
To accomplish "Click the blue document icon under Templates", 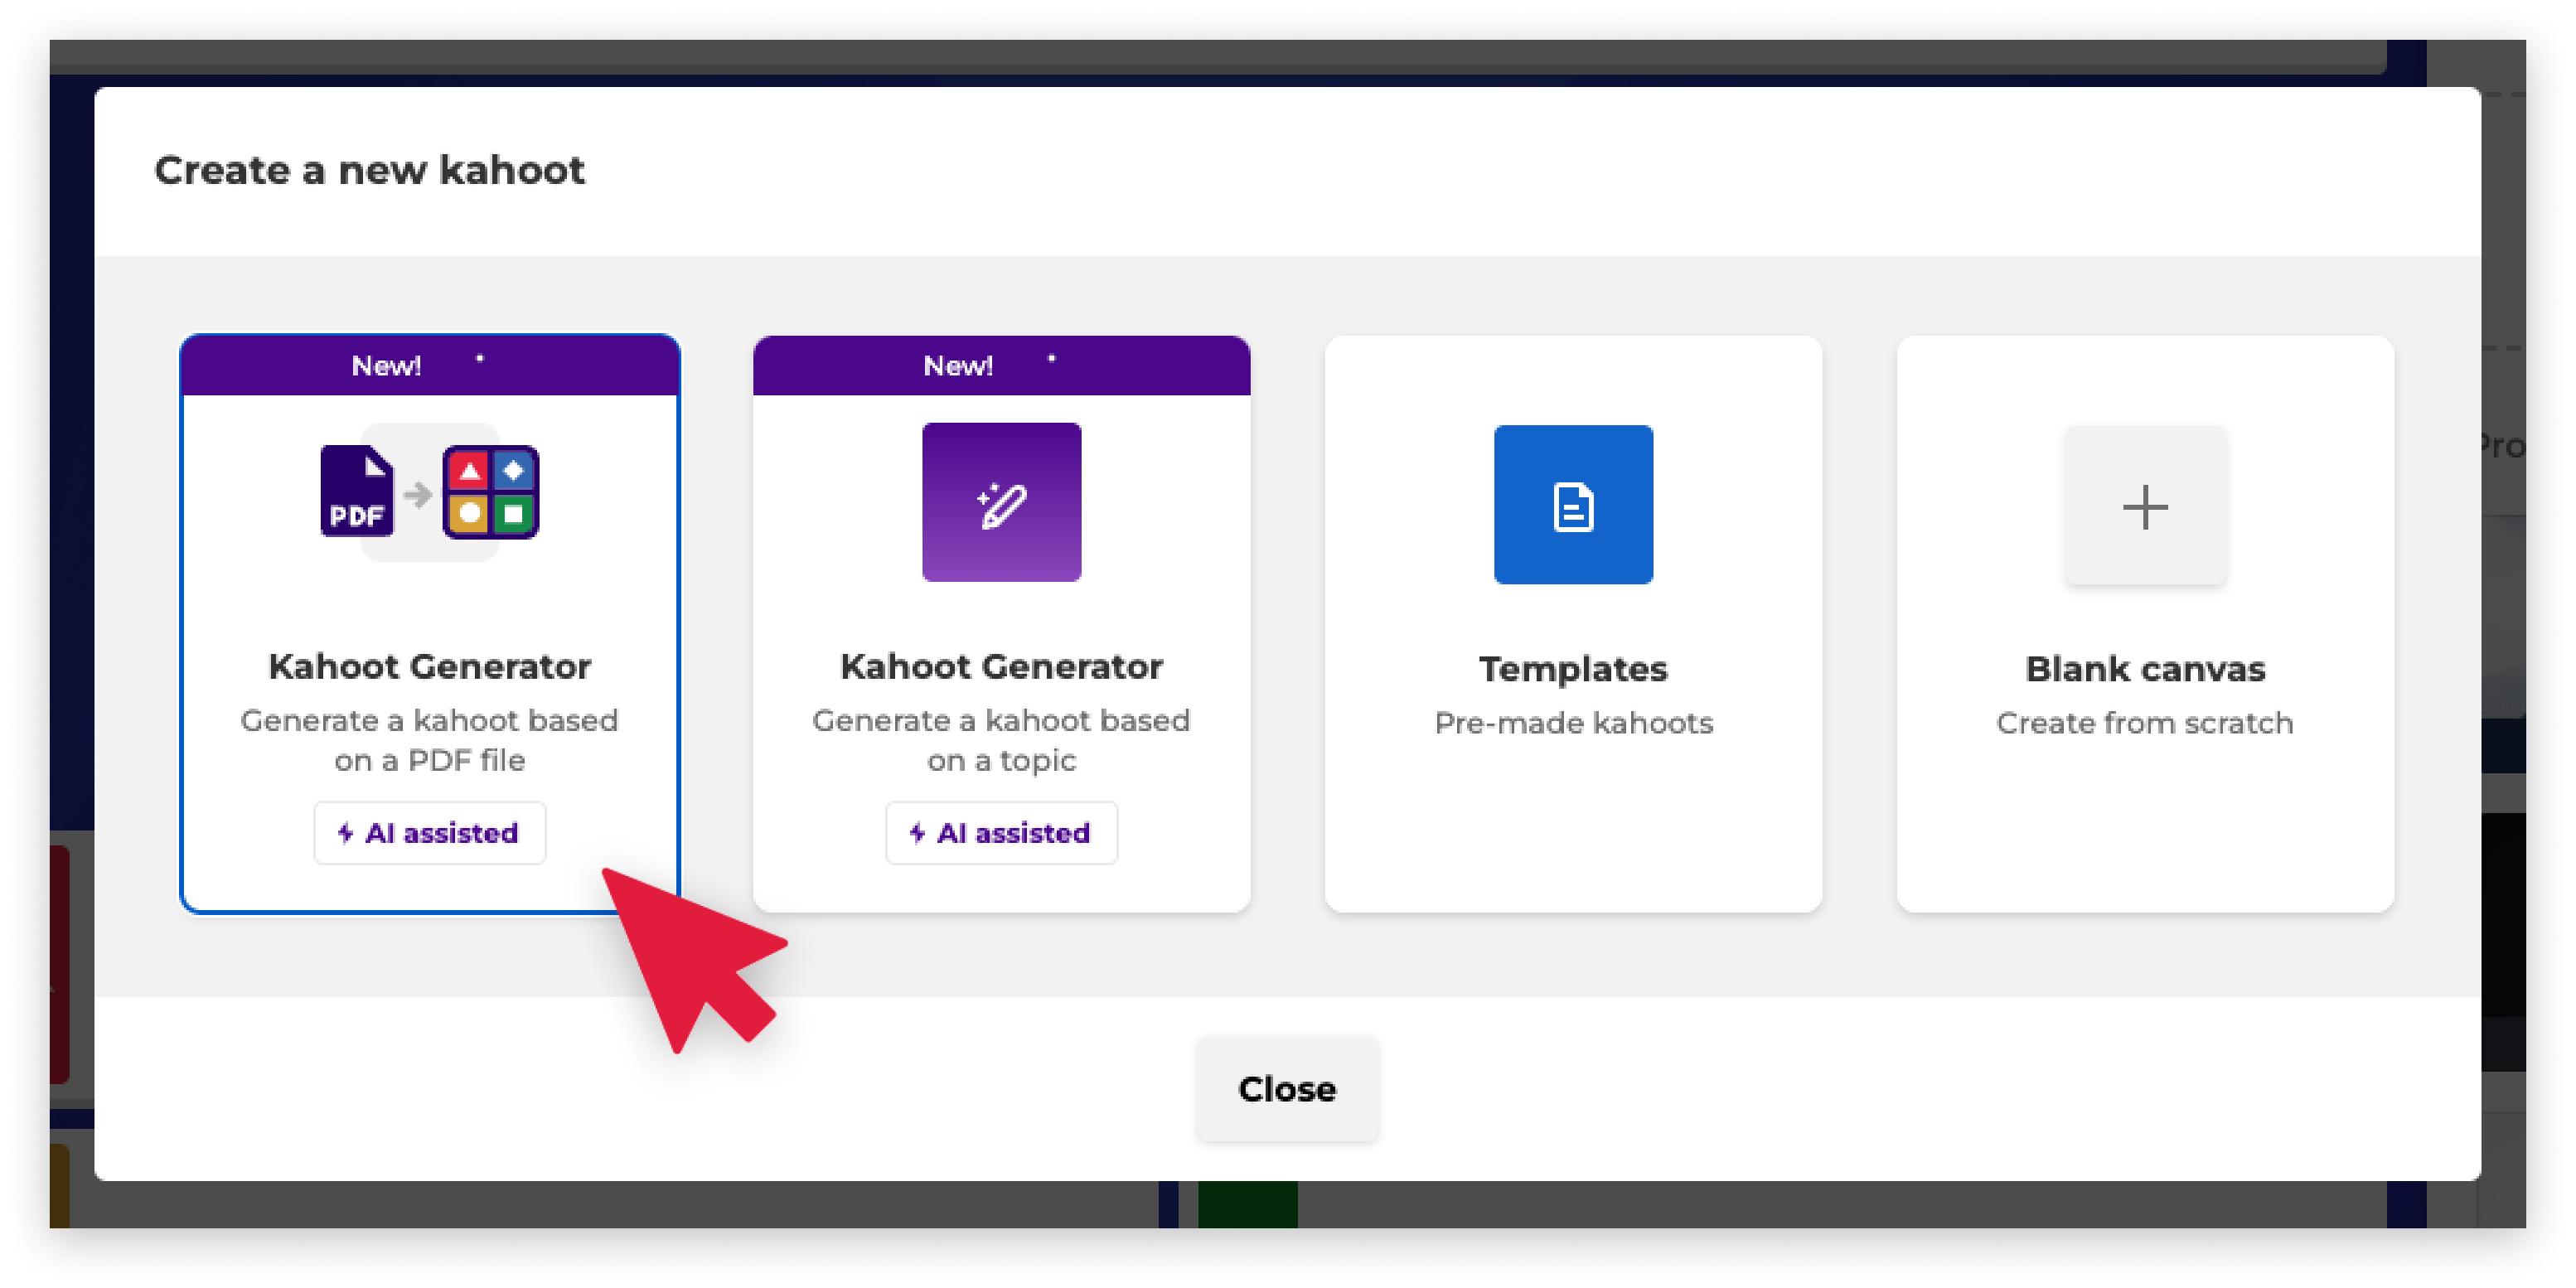I will click(x=1573, y=504).
